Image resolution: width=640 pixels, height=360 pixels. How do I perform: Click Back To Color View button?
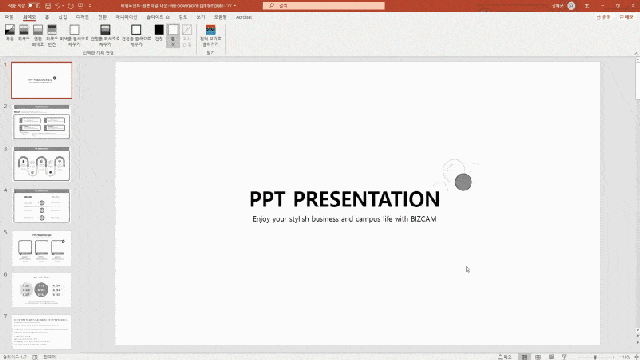[211, 35]
